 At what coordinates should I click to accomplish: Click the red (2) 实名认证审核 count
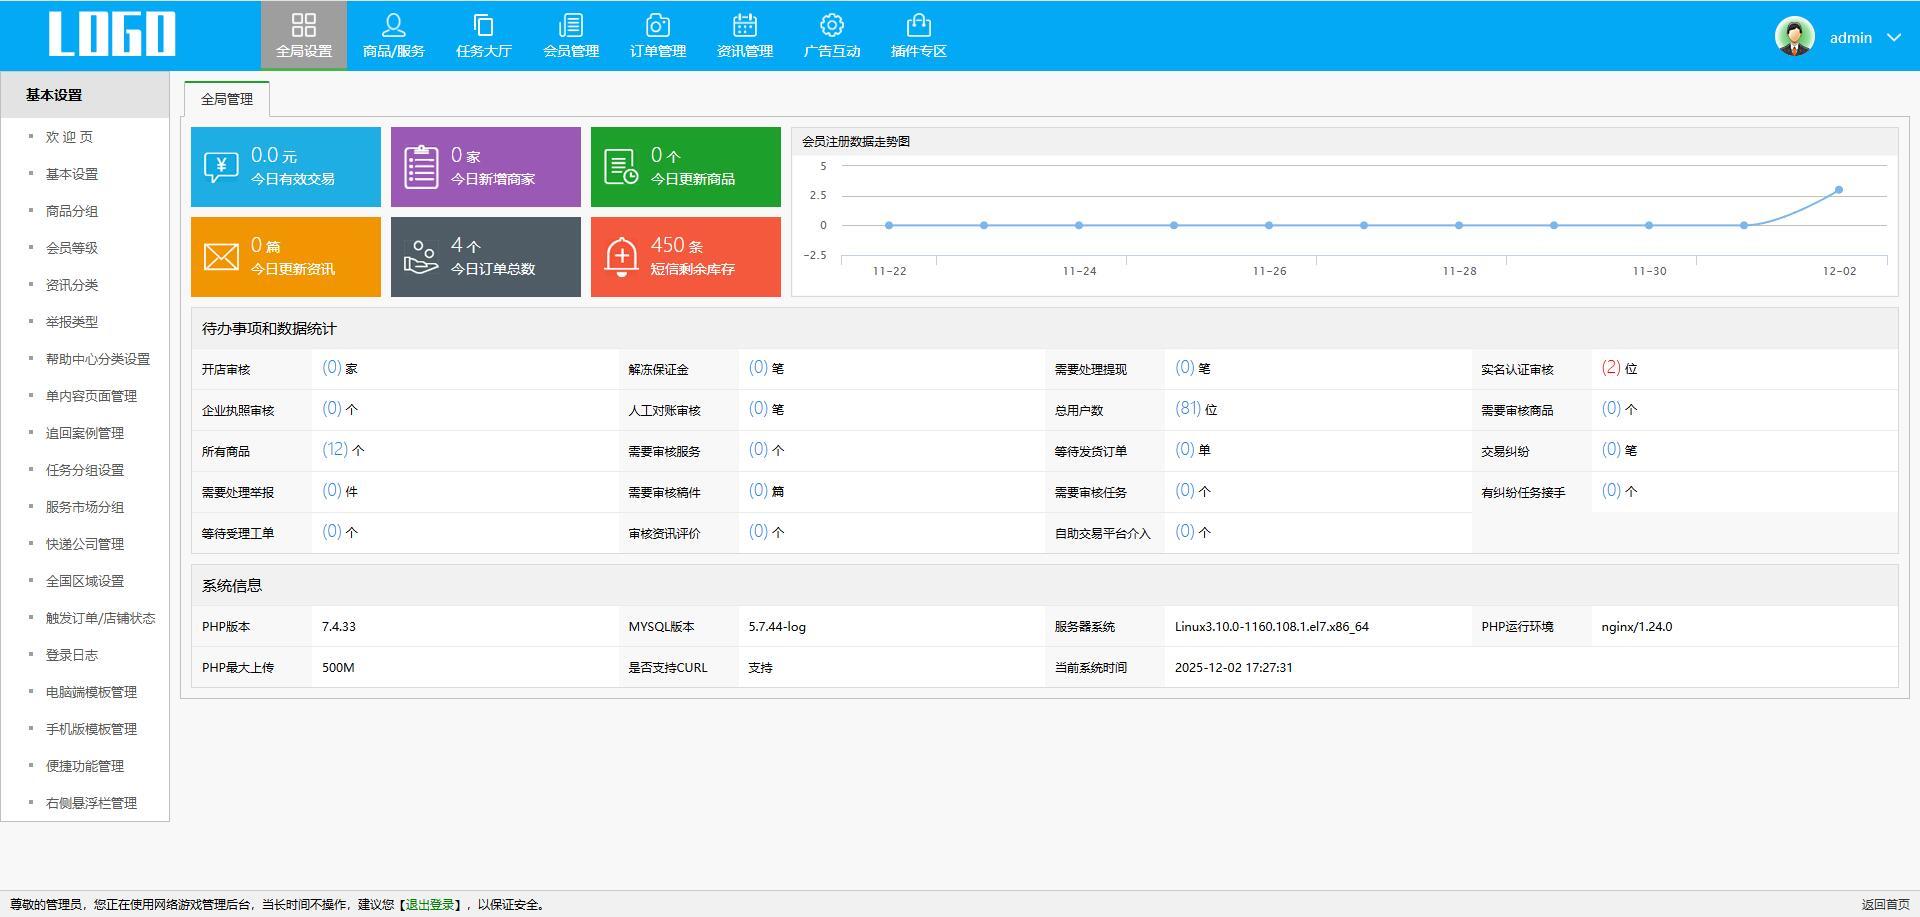[x=1610, y=368]
